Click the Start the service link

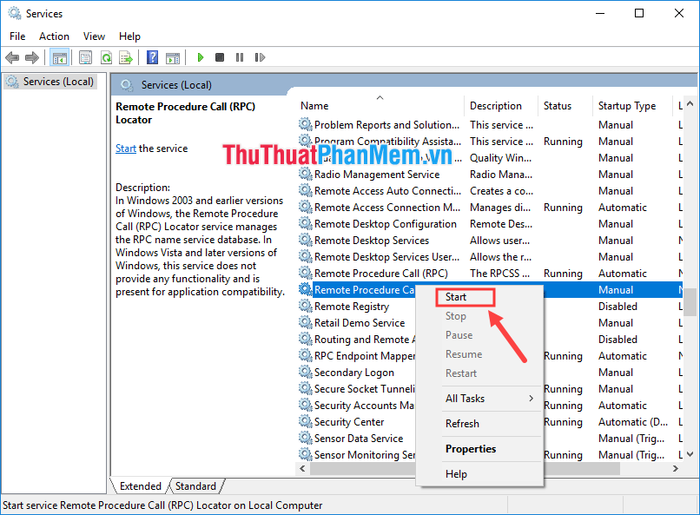point(125,149)
